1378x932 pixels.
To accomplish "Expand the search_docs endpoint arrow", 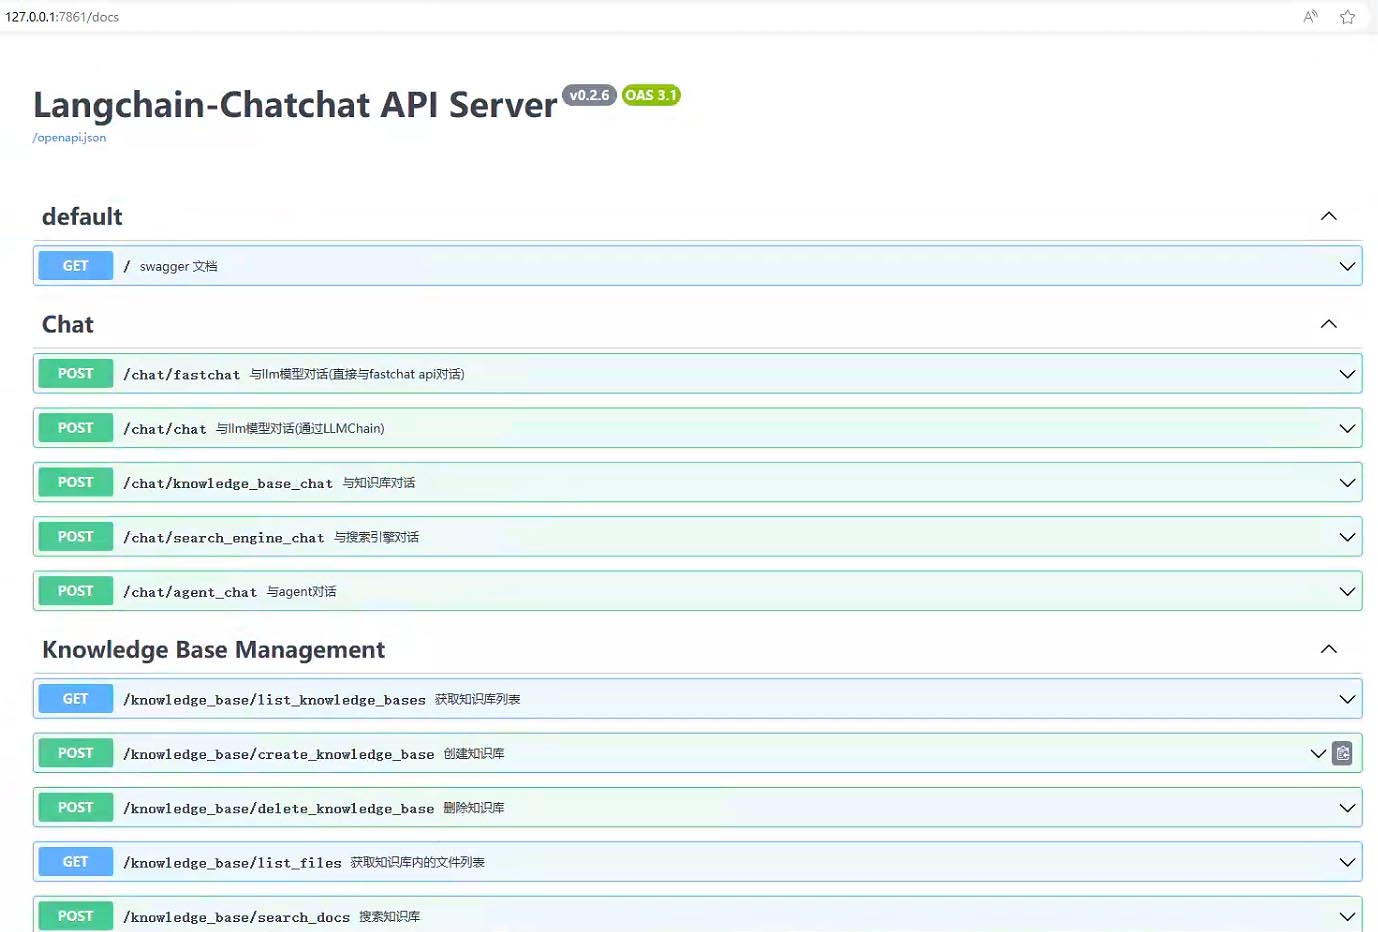I will (x=1347, y=916).
